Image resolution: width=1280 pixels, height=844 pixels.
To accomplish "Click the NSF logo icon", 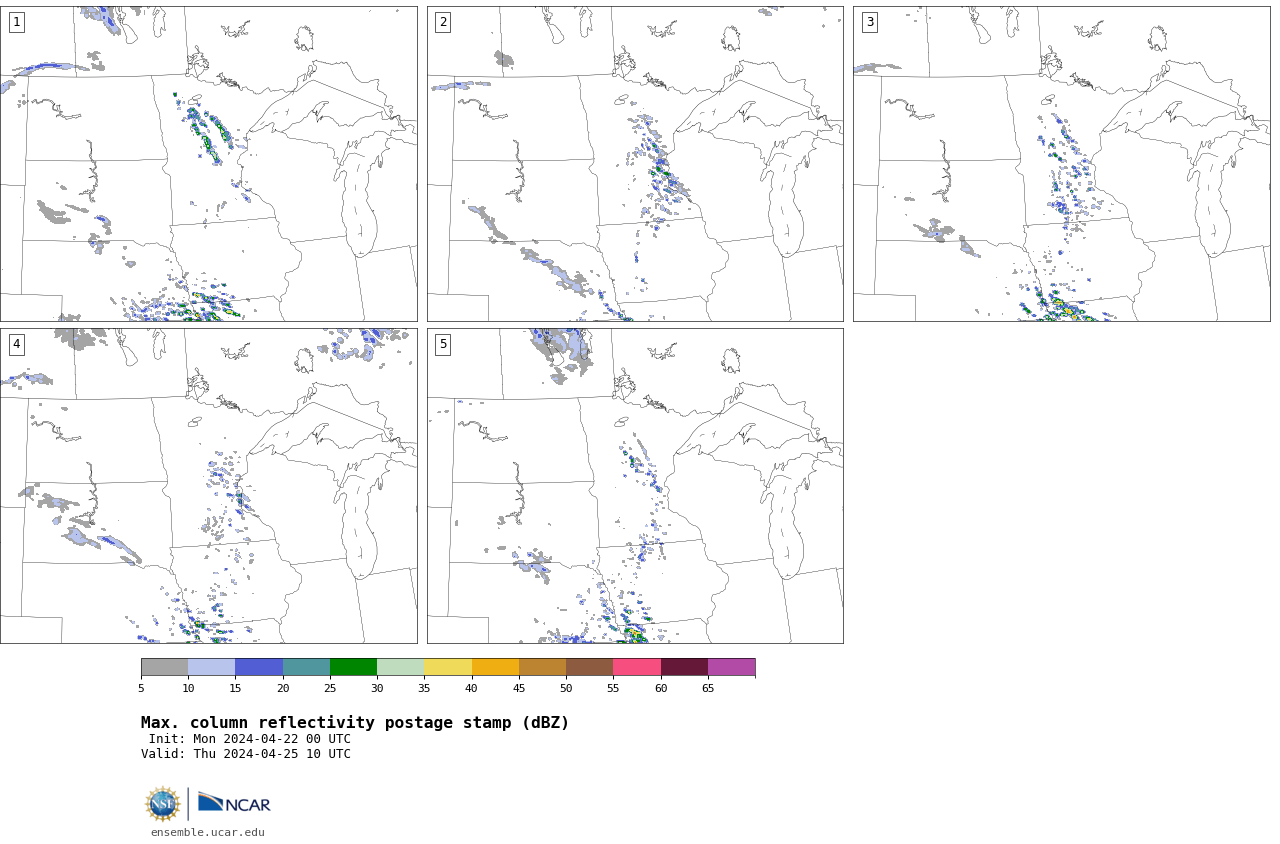I will click(163, 804).
